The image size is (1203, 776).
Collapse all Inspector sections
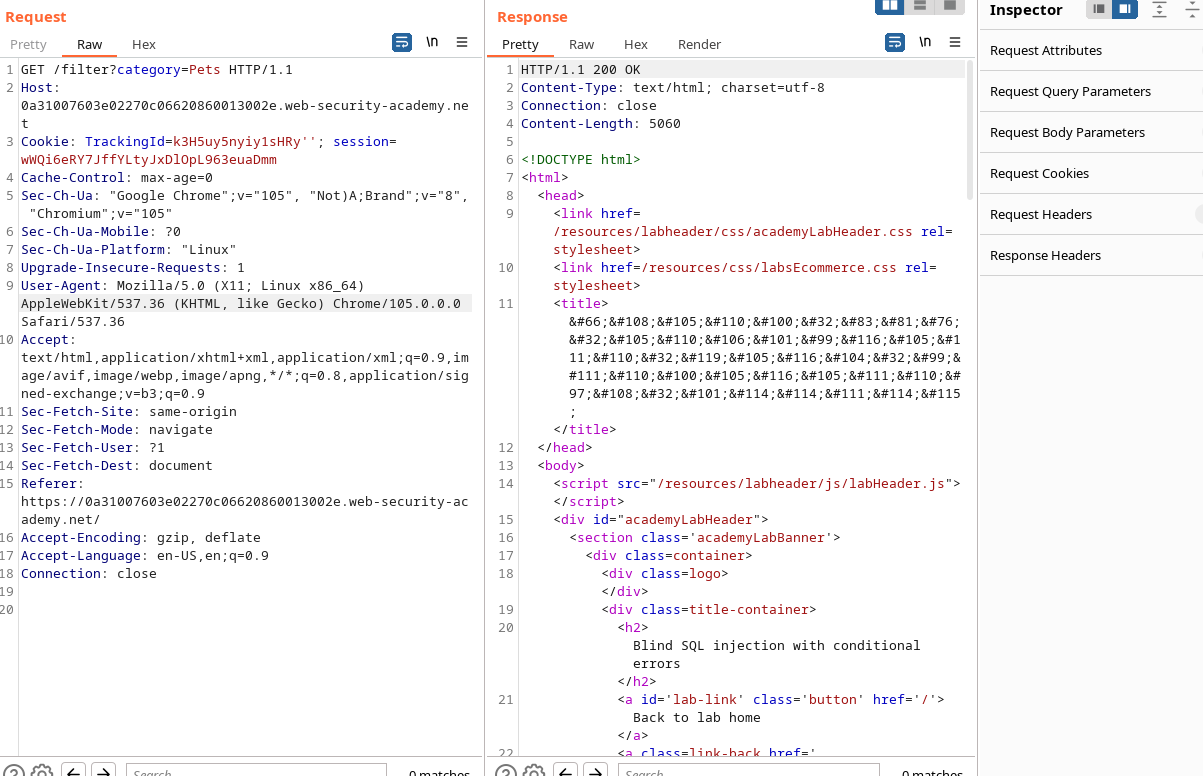tap(1190, 9)
